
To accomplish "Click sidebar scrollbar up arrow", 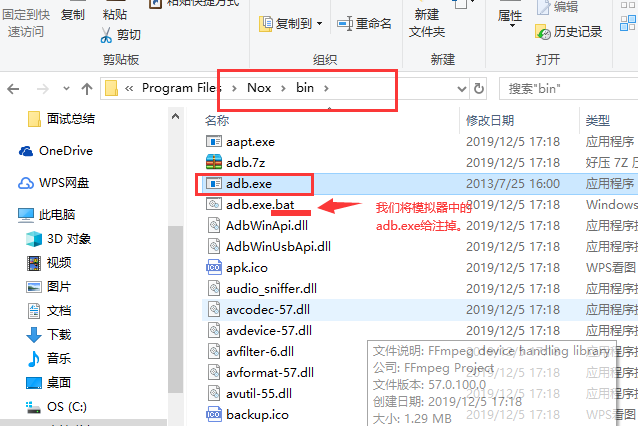I will [175, 117].
